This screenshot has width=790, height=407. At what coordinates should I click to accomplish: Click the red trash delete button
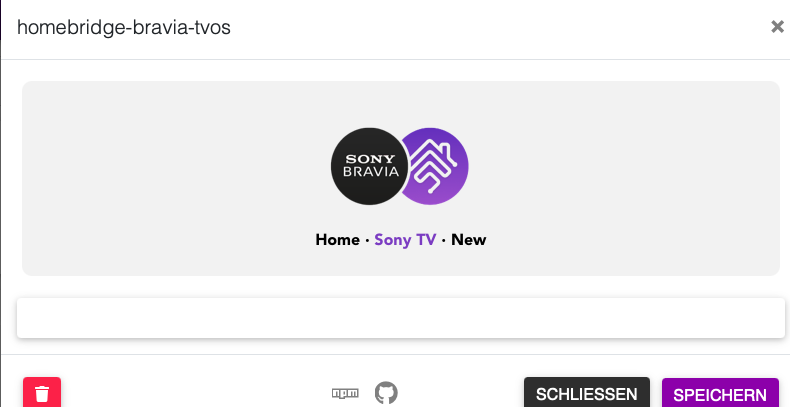tap(42, 392)
